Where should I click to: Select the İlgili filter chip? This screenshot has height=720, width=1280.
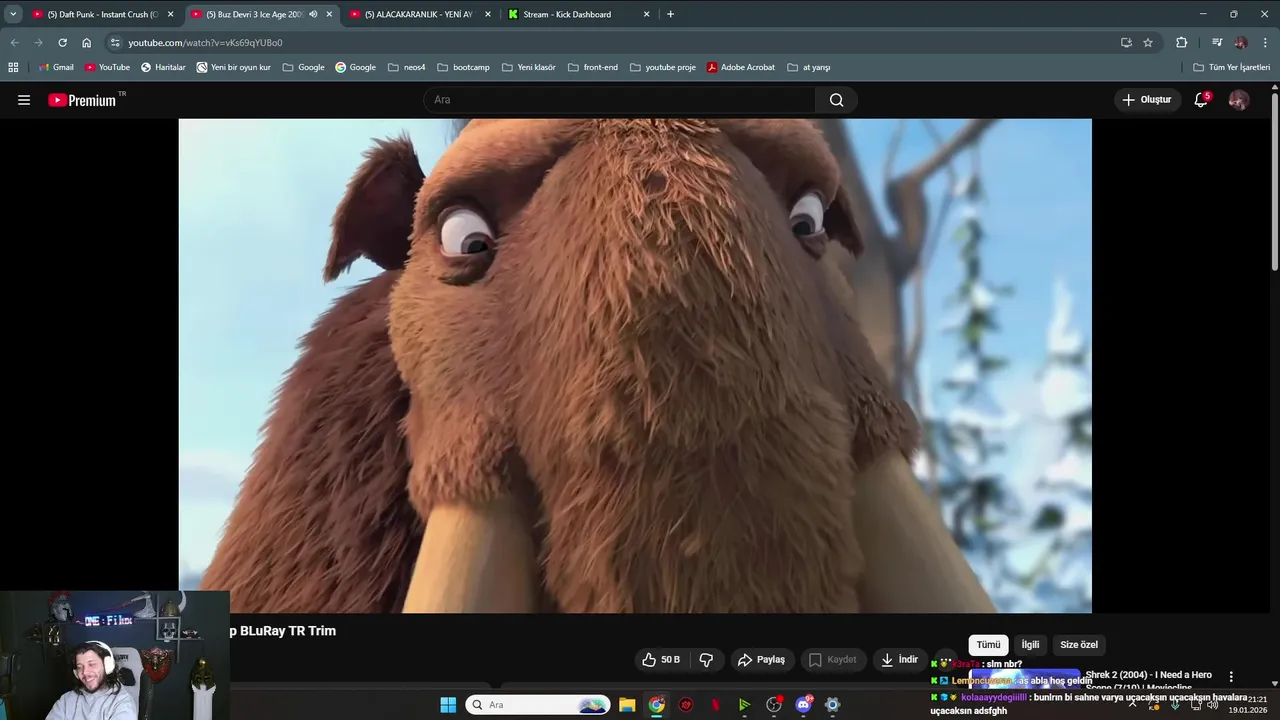coord(1030,645)
